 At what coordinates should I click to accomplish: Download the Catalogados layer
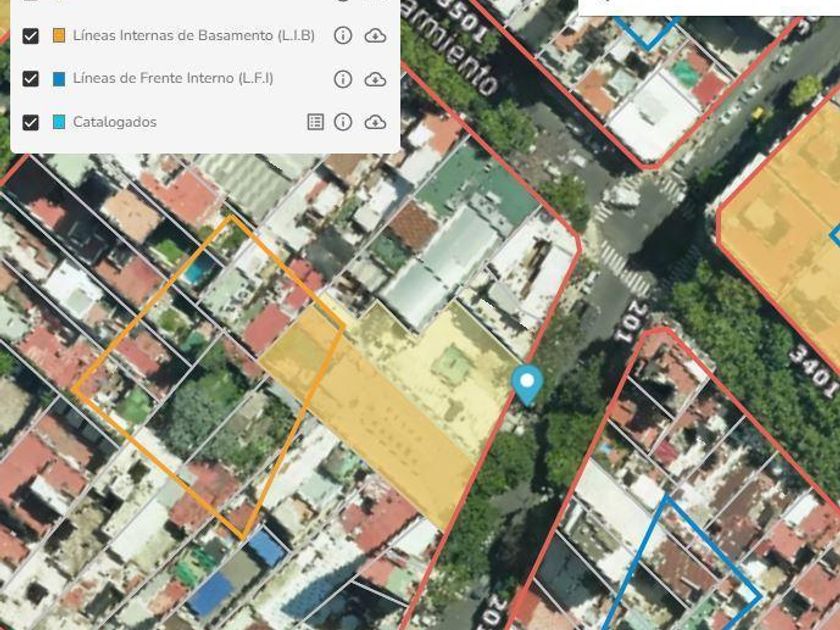coord(376,122)
